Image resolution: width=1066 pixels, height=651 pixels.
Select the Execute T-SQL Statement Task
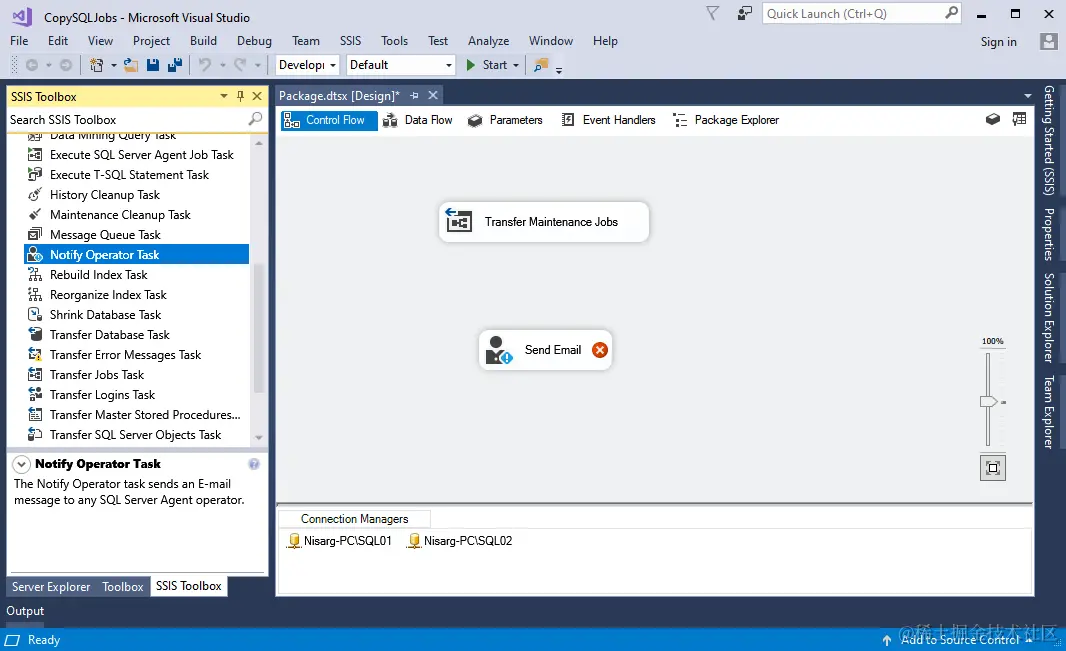coord(130,174)
